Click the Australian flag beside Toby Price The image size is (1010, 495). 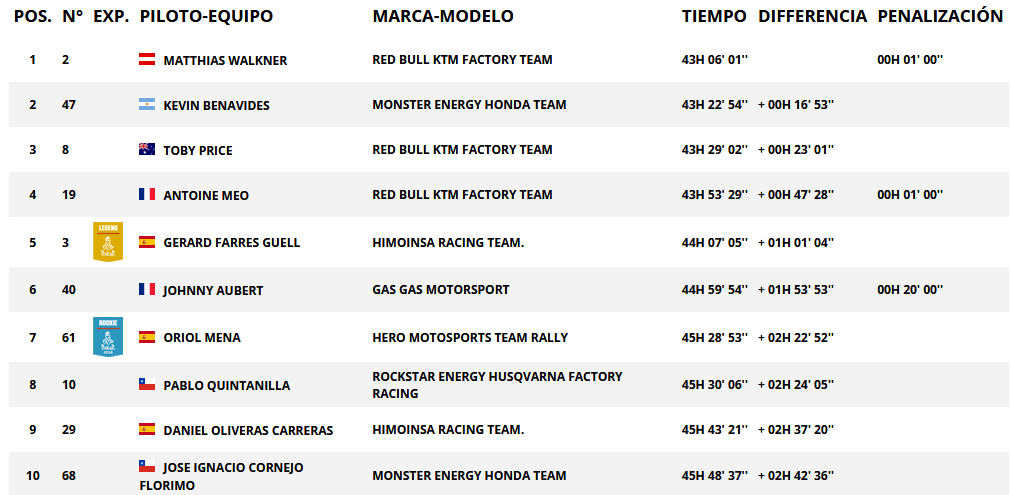(x=147, y=150)
